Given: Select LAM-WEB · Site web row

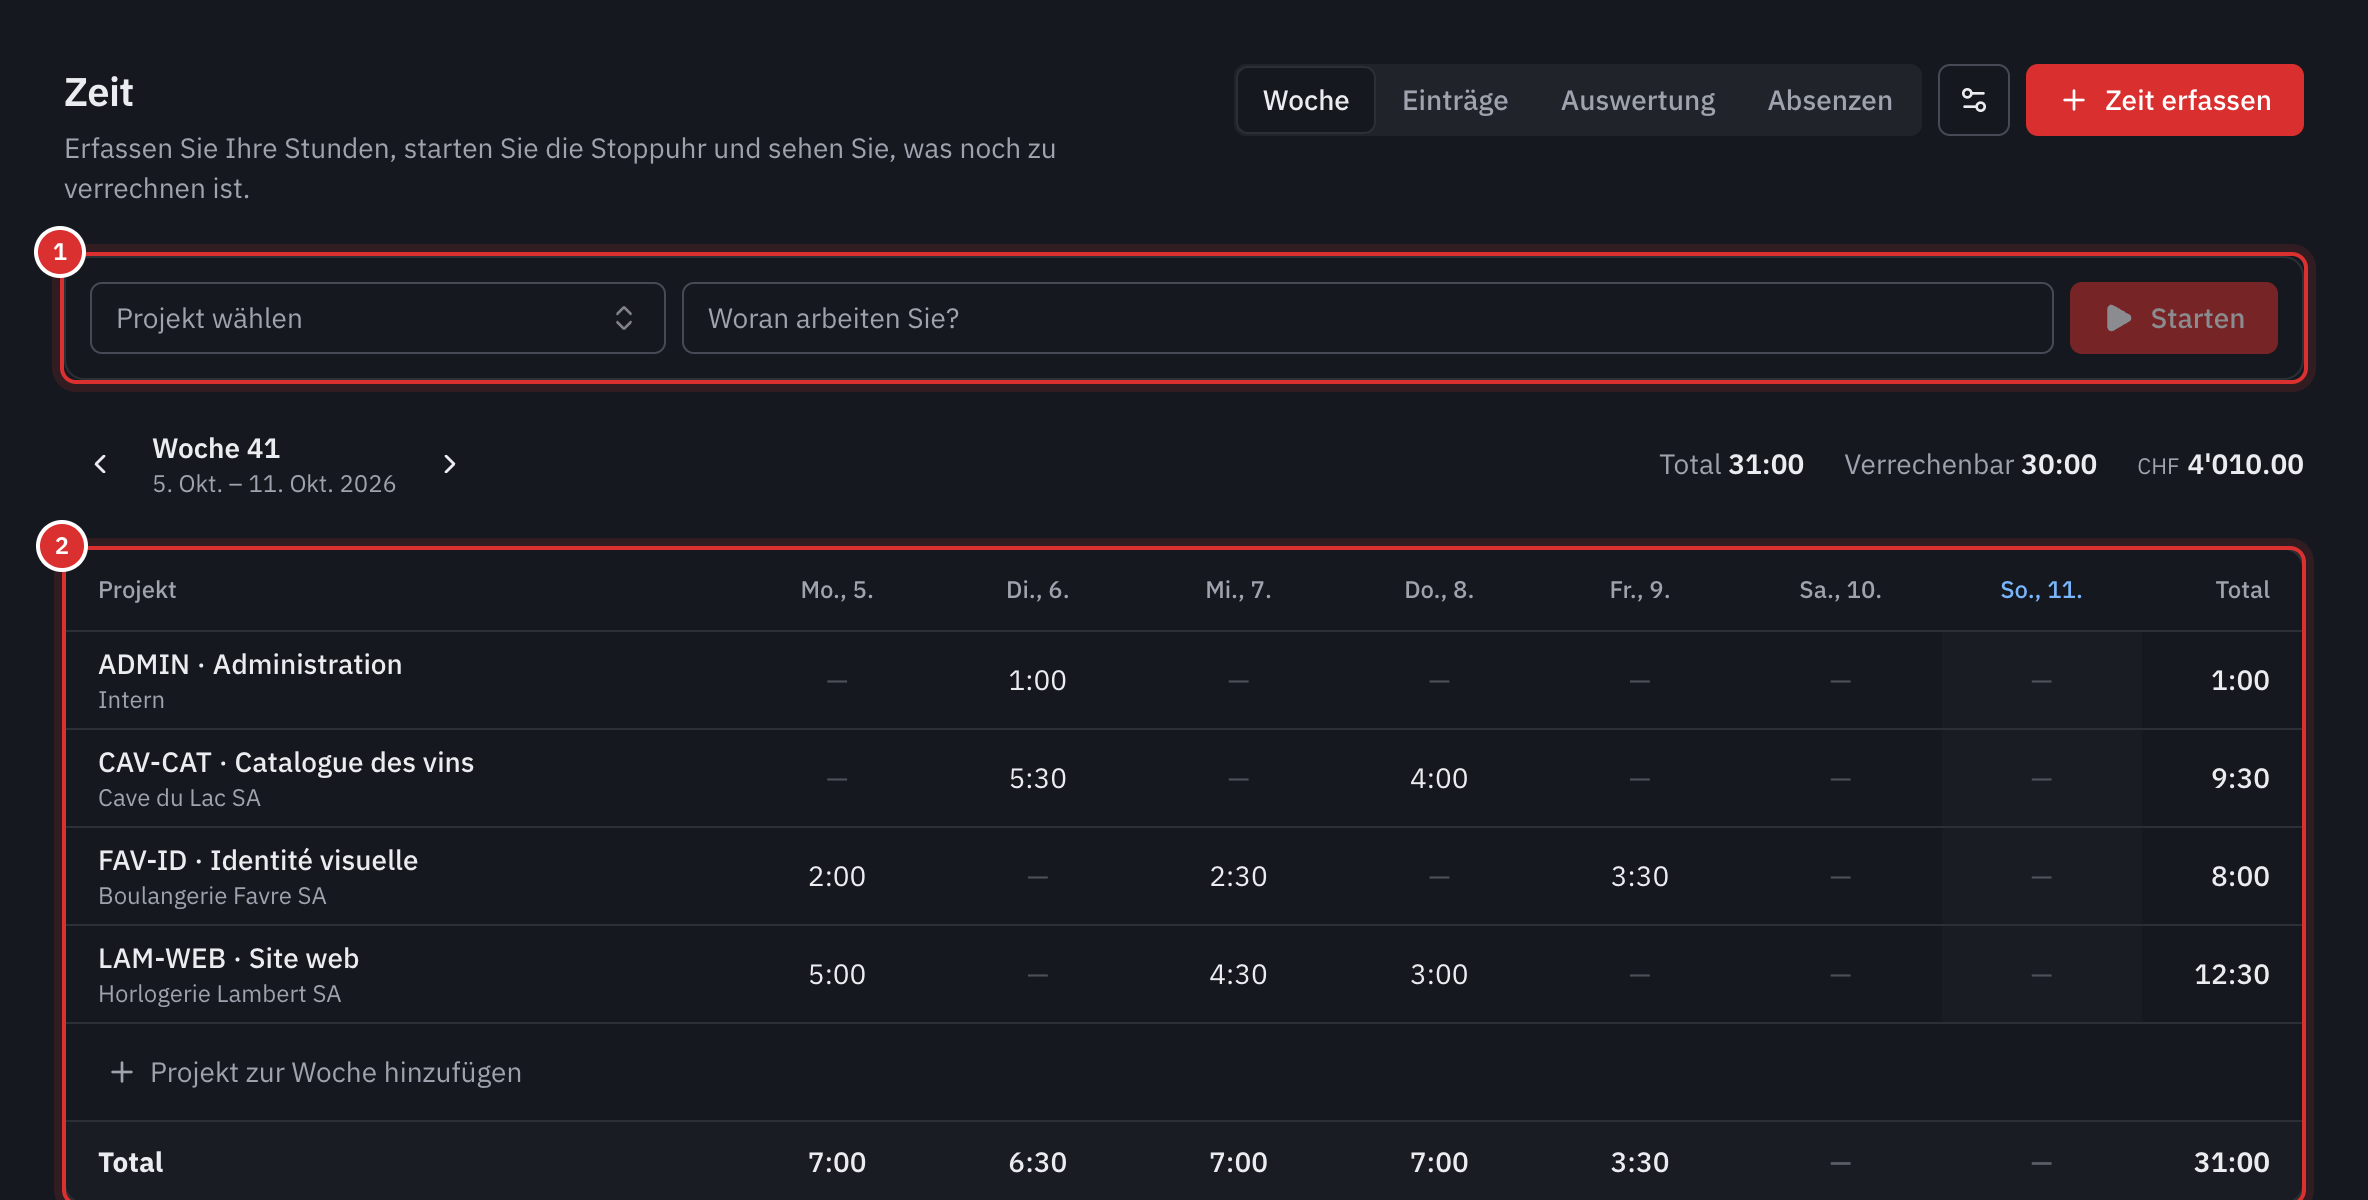Looking at the screenshot, I should pyautogui.click(x=1183, y=974).
